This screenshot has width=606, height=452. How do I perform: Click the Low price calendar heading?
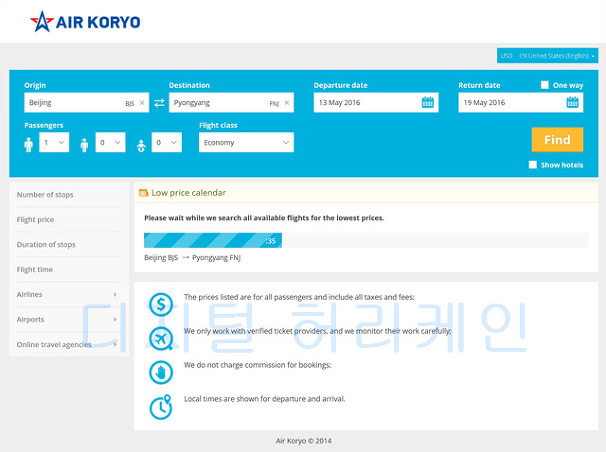pyautogui.click(x=189, y=193)
